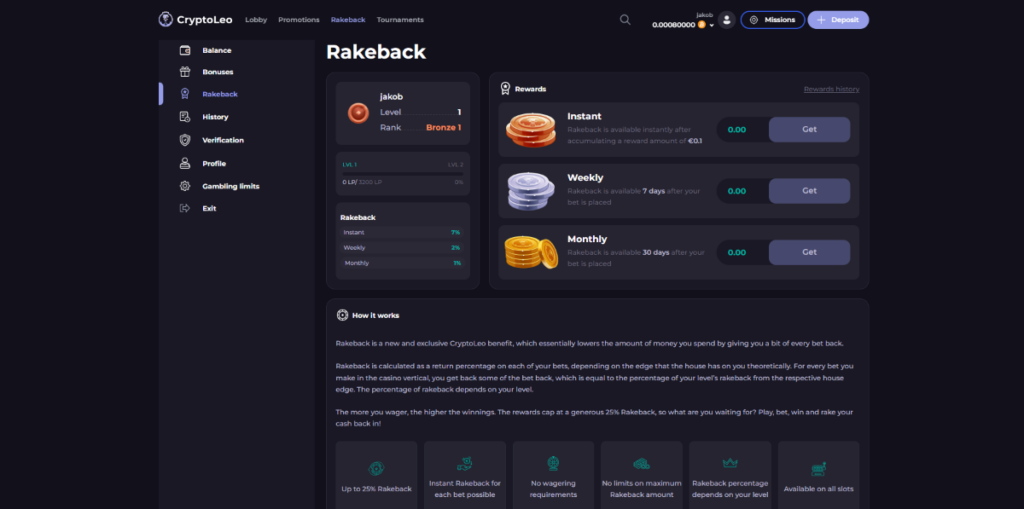Click the No wagering requirements icon
The height and width of the screenshot is (509, 1024).
pyautogui.click(x=553, y=464)
